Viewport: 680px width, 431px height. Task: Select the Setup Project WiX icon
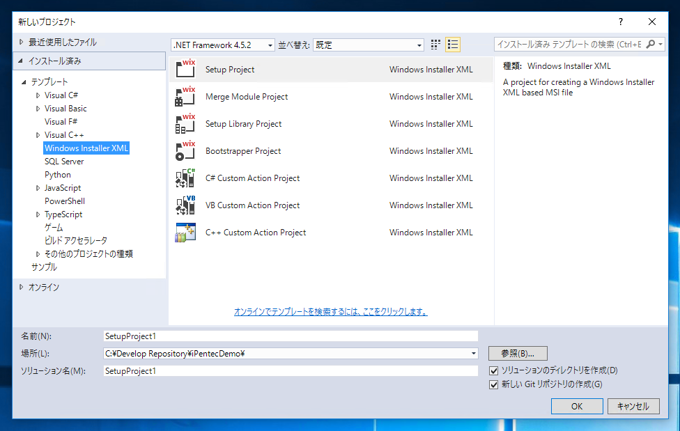click(185, 69)
